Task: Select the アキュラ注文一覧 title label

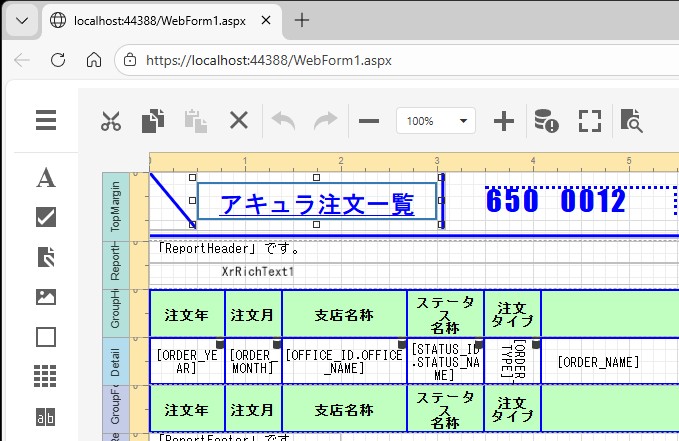Action: point(317,202)
